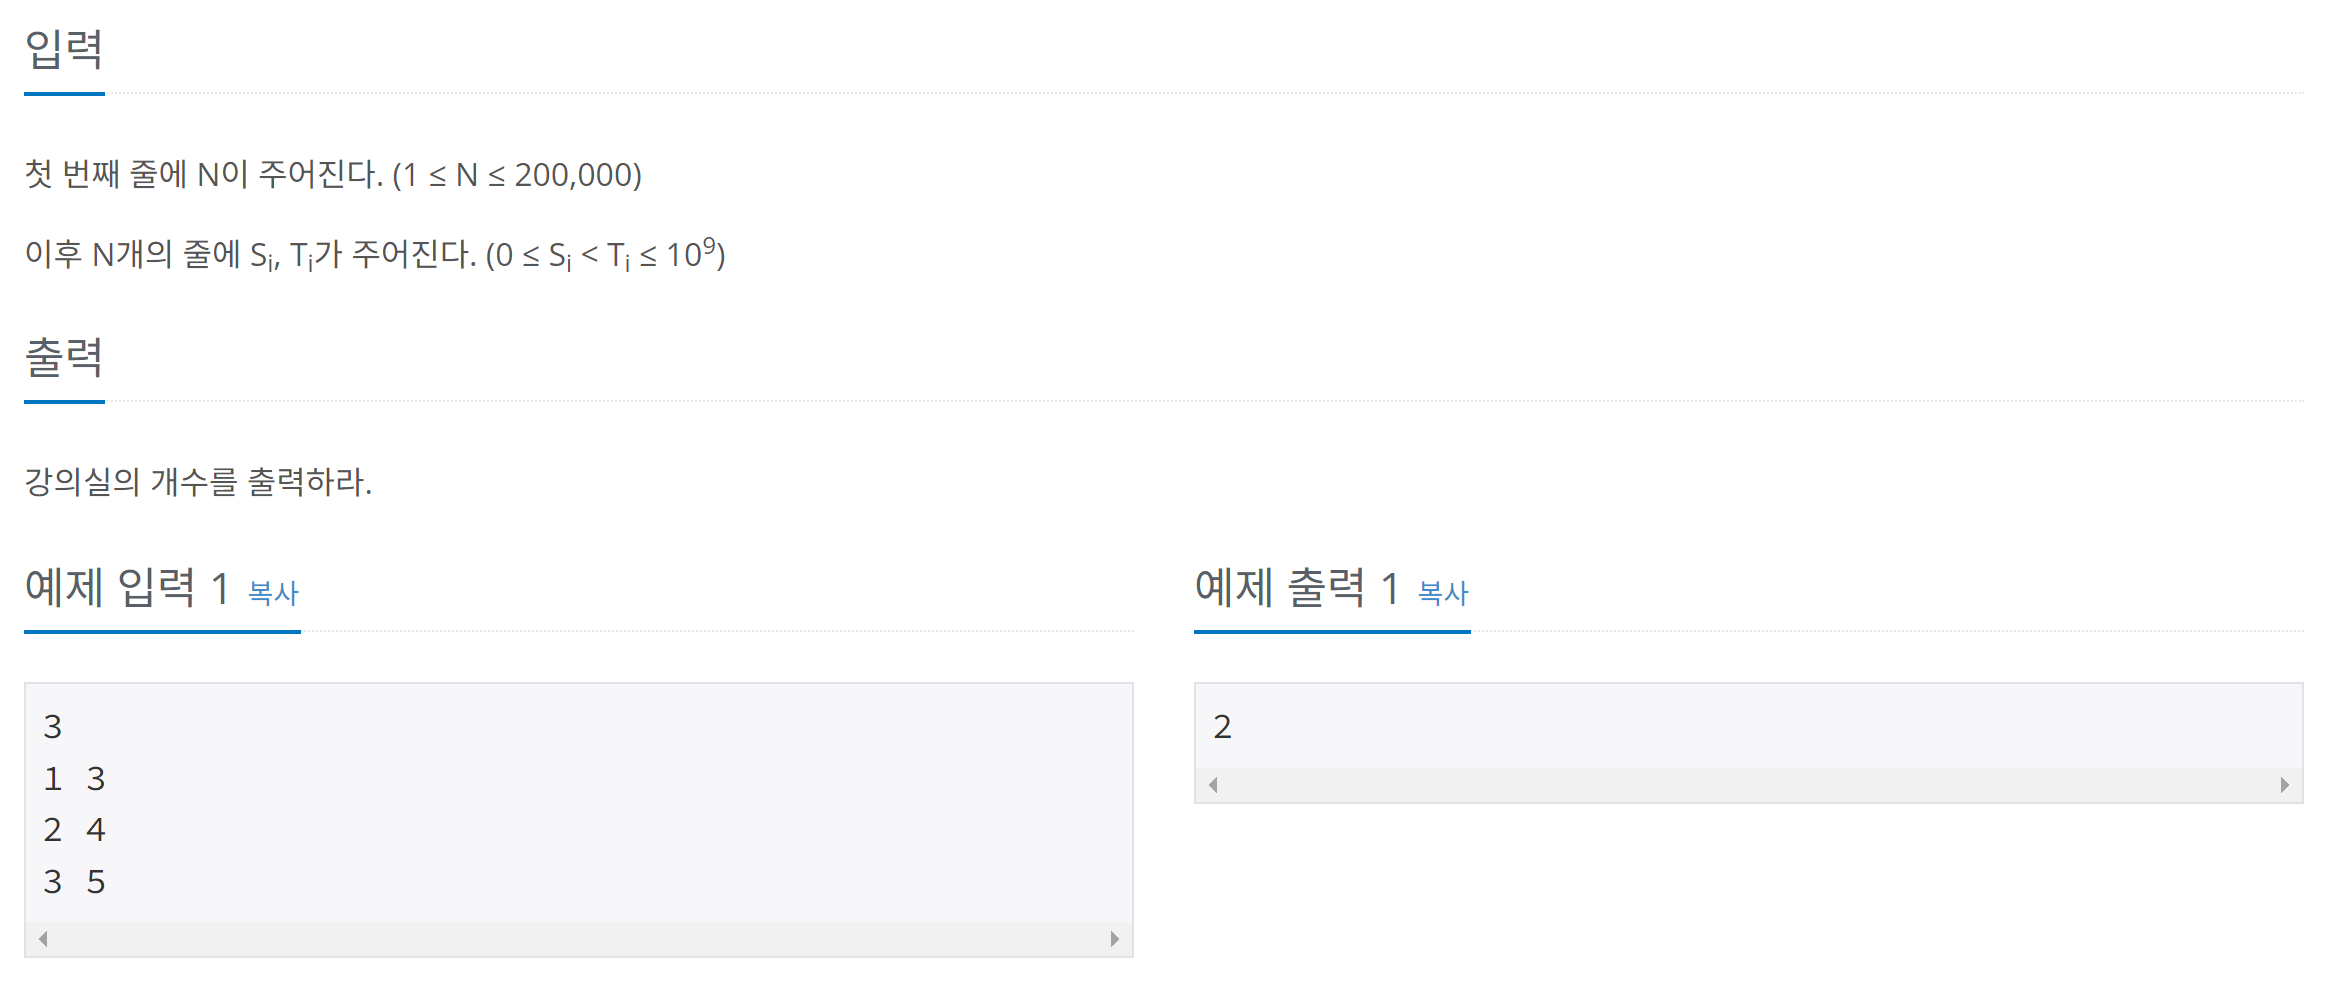Click the '2' value in example output

pos(1222,727)
